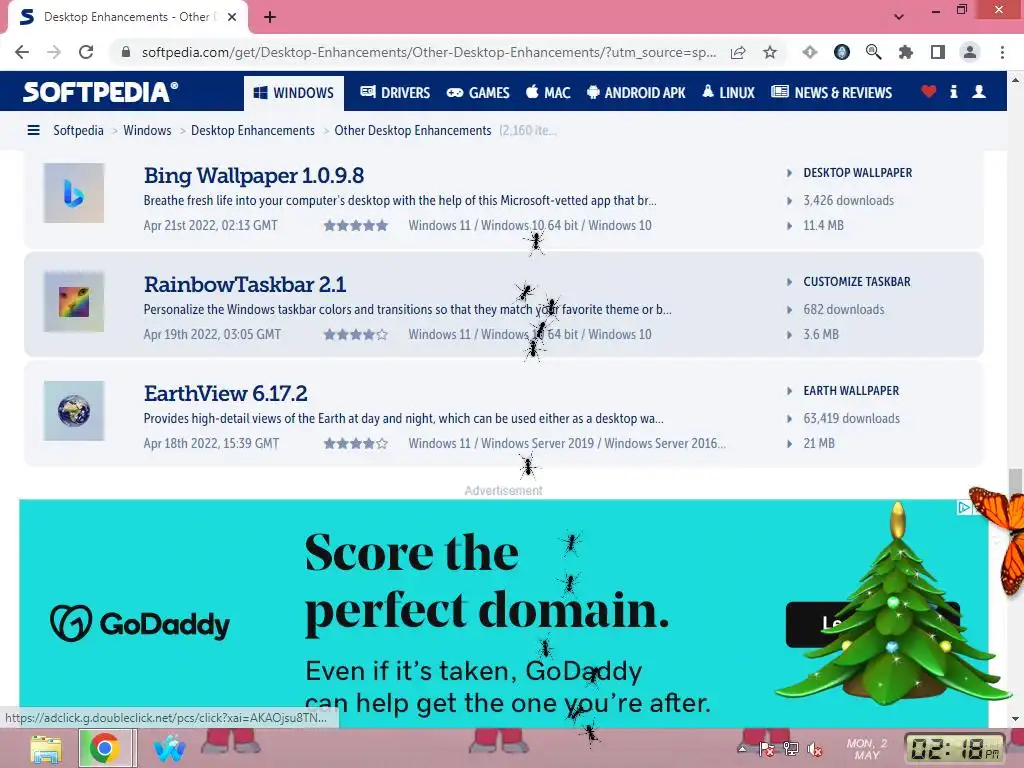1024x768 pixels.
Task: Open RainbowTaskbar 2.1 title
Action: click(245, 284)
